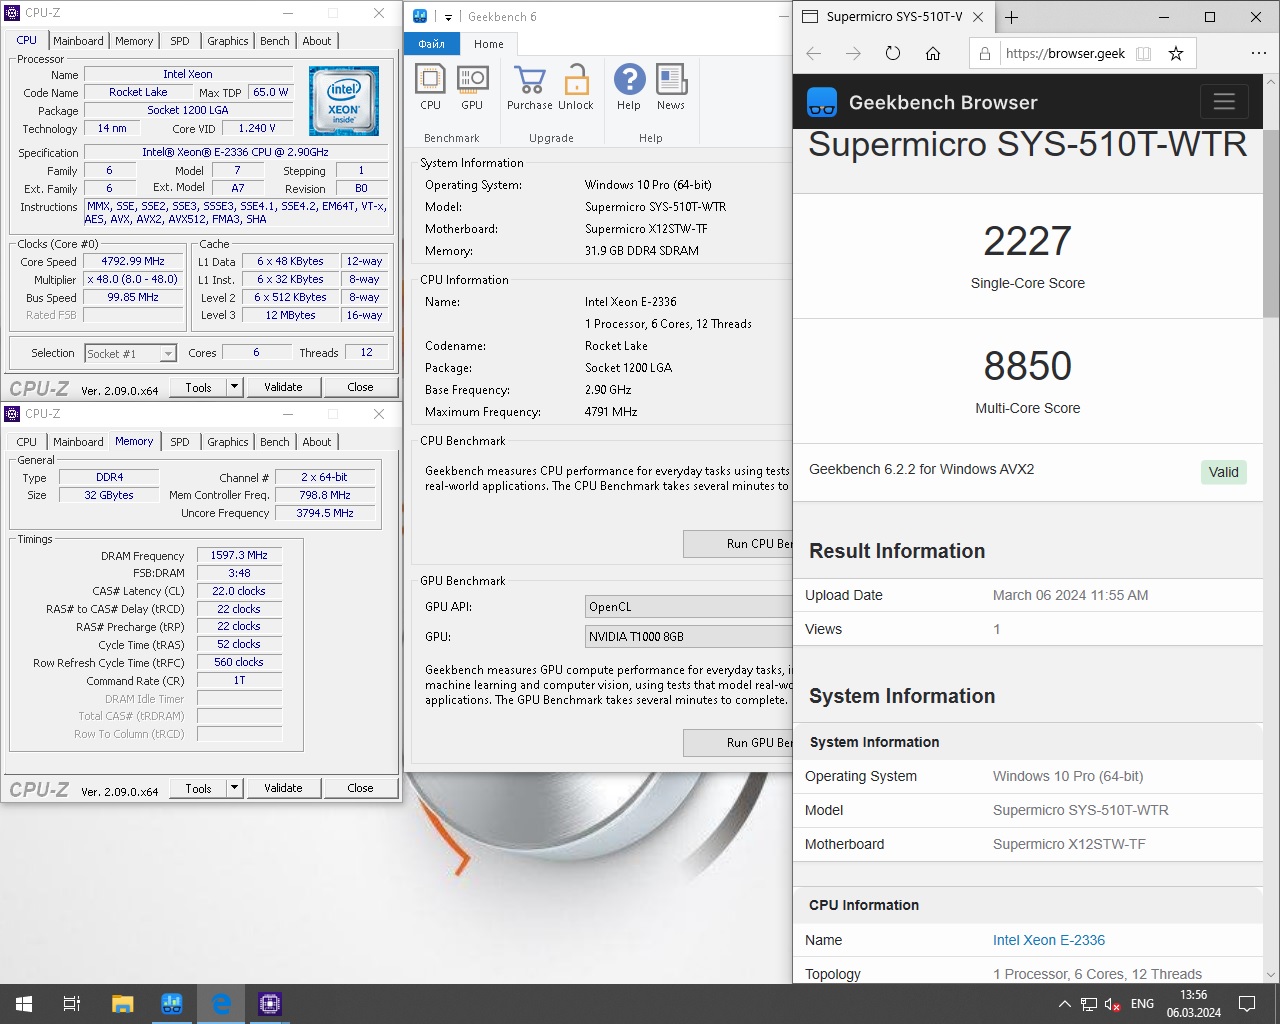This screenshot has height=1024, width=1280.
Task: Click the ENG language indicator in taskbar
Action: click(x=1142, y=1004)
